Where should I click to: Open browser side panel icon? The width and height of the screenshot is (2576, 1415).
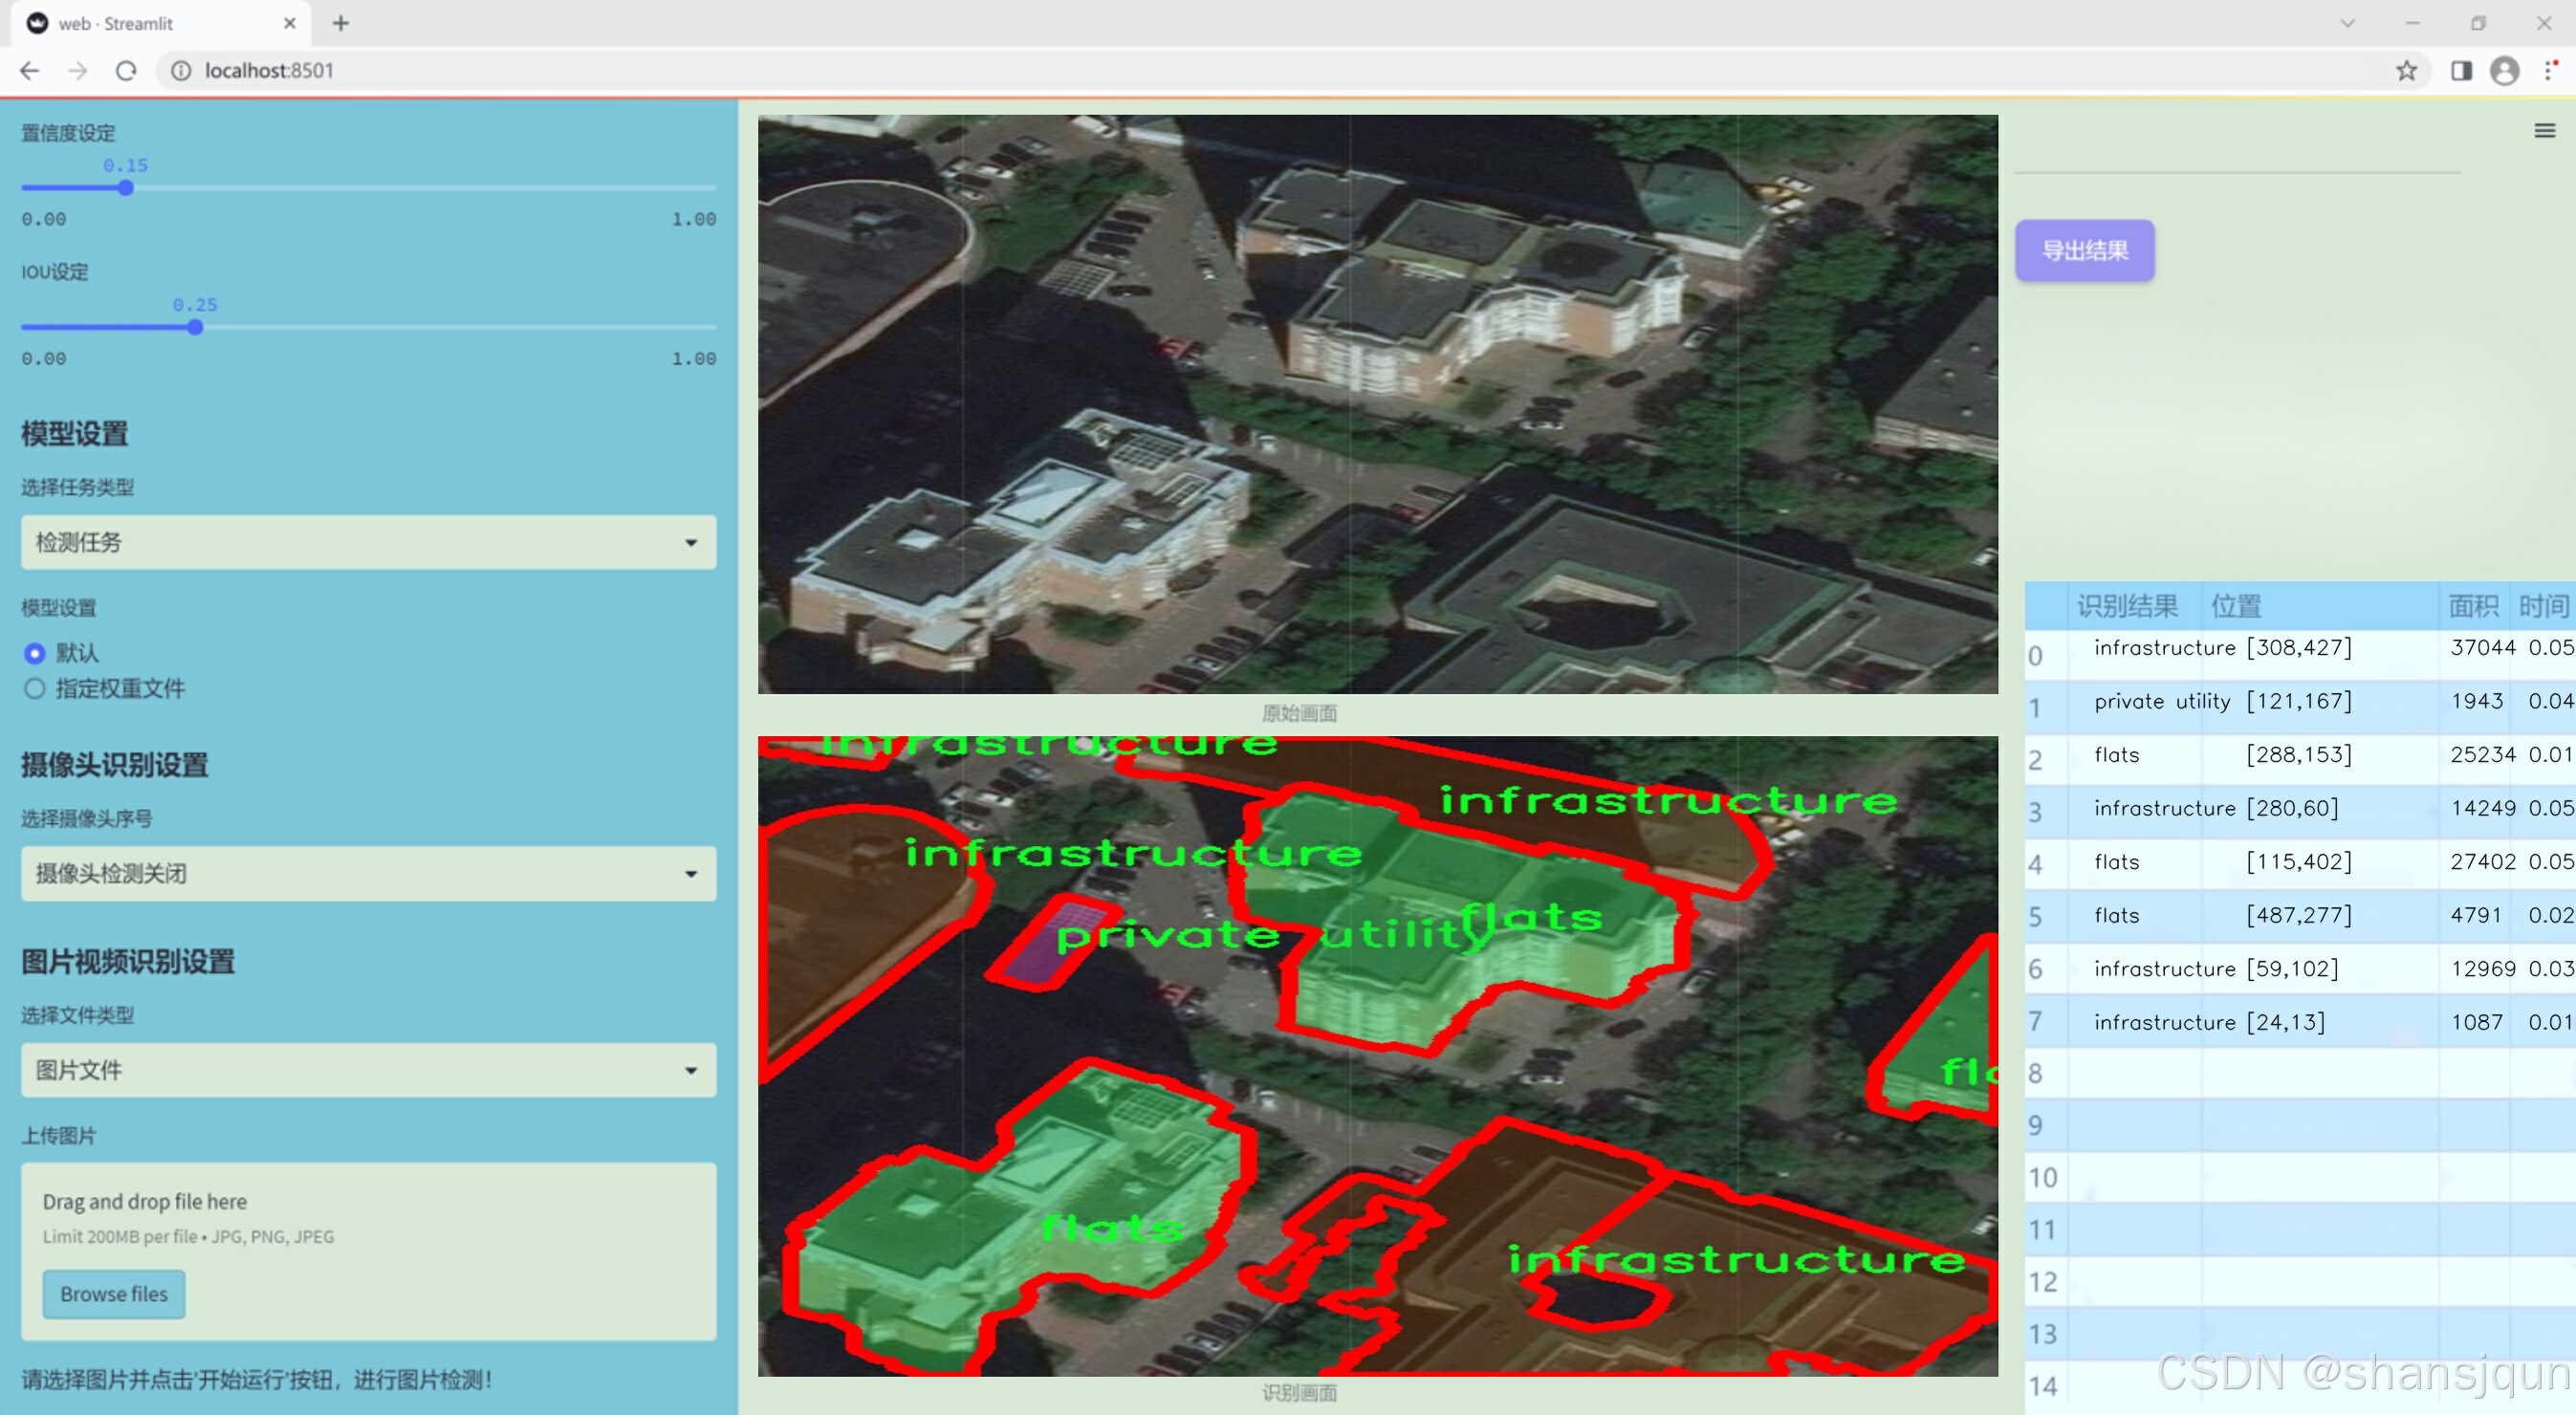(2461, 71)
